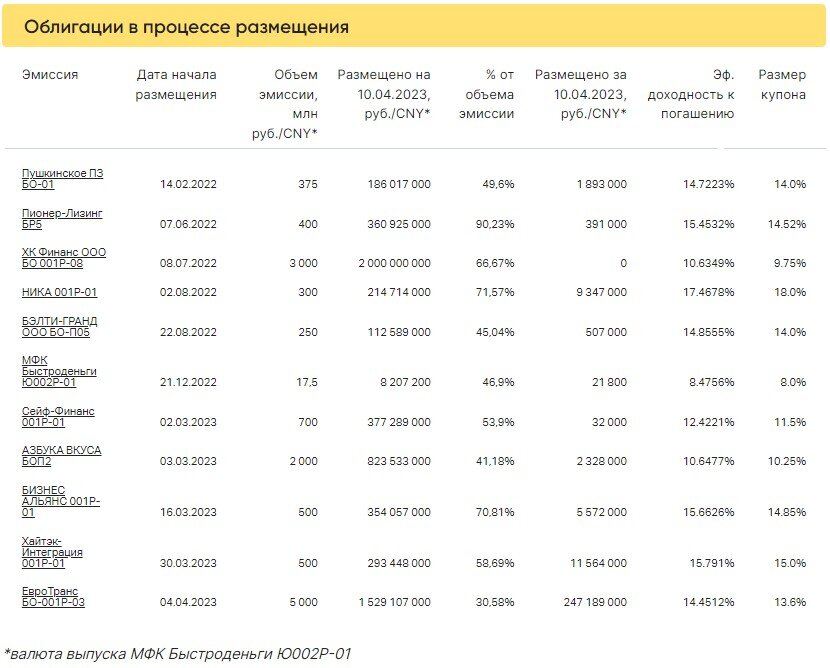Click the Эмиссия column header

tap(50, 75)
